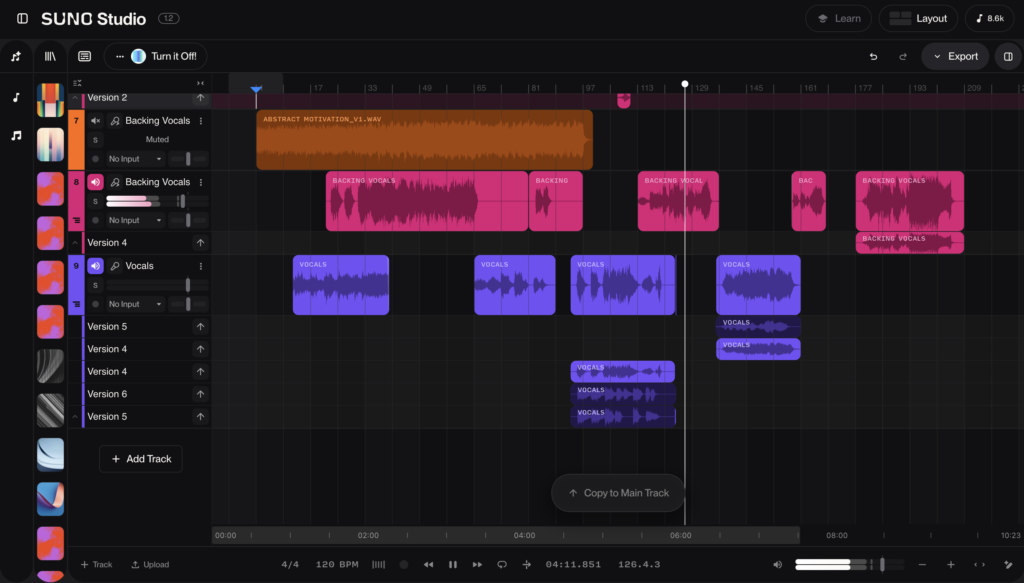This screenshot has height=583, width=1024.
Task: Switch to the Upload tab at bottom left
Action: [x=150, y=564]
